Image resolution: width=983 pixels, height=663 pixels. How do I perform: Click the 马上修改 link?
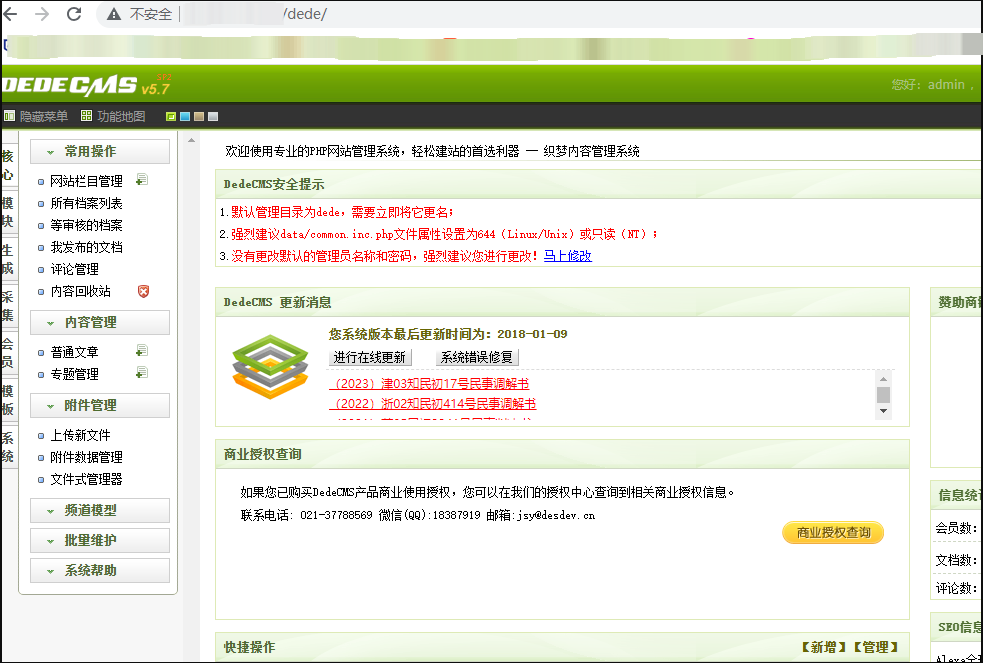[x=568, y=256]
